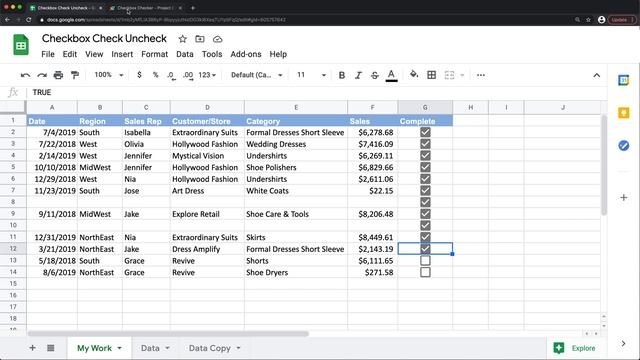This screenshot has width=640, height=360.
Task: Expand the side panel with the arrow
Action: tap(623, 344)
